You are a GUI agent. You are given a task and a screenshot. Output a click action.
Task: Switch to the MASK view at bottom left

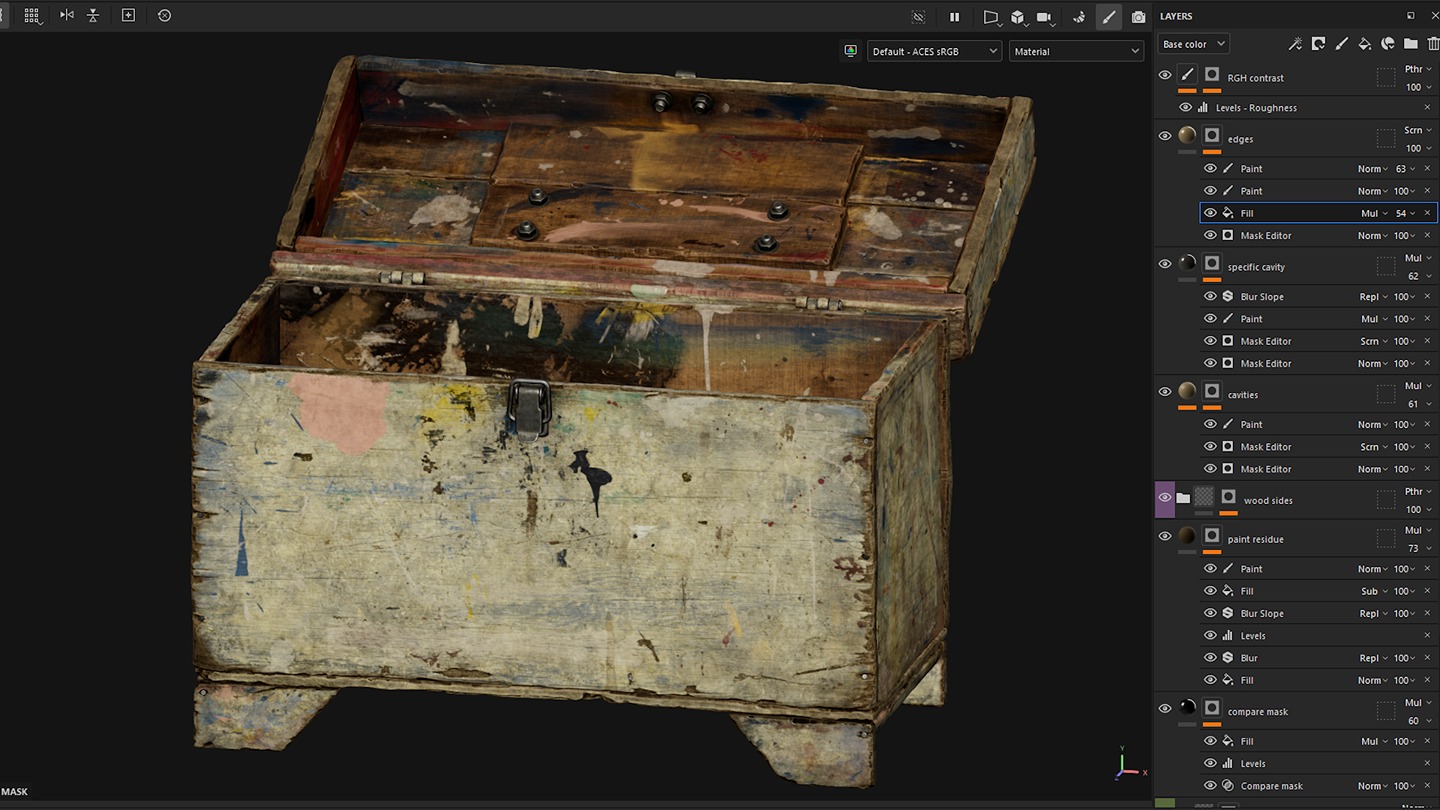tap(14, 791)
